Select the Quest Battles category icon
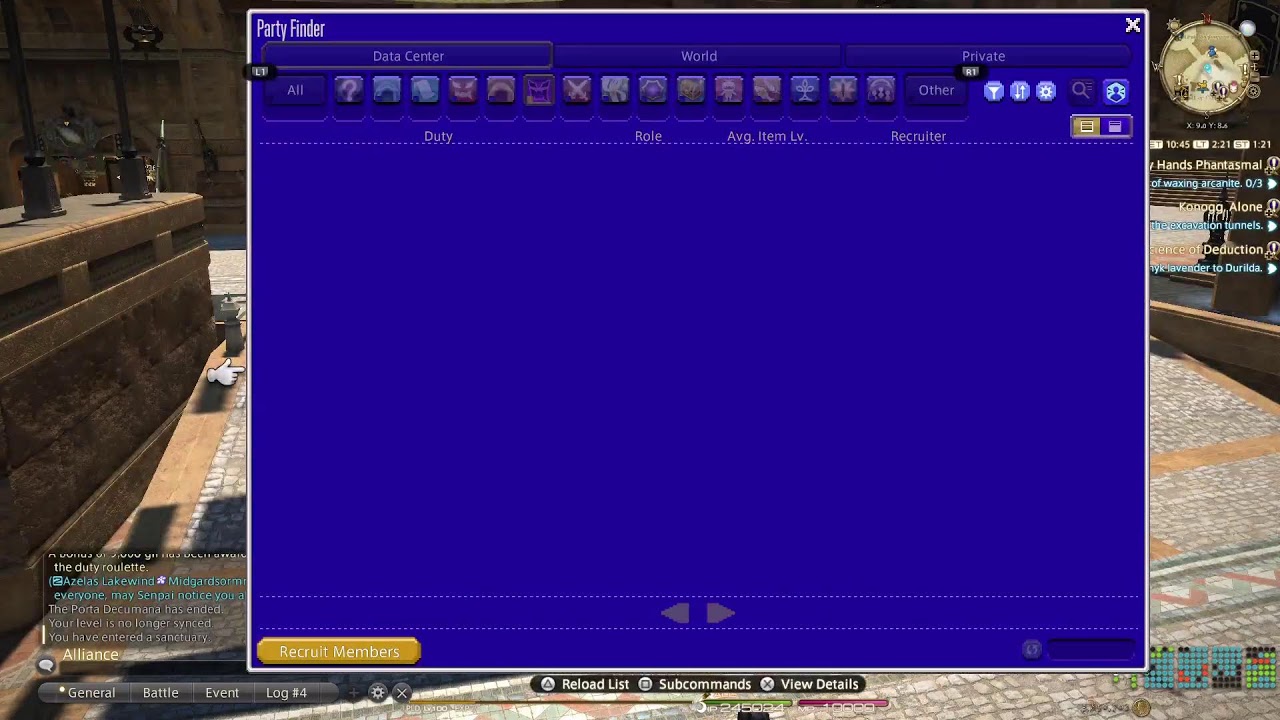The image size is (1280, 720). [x=653, y=91]
